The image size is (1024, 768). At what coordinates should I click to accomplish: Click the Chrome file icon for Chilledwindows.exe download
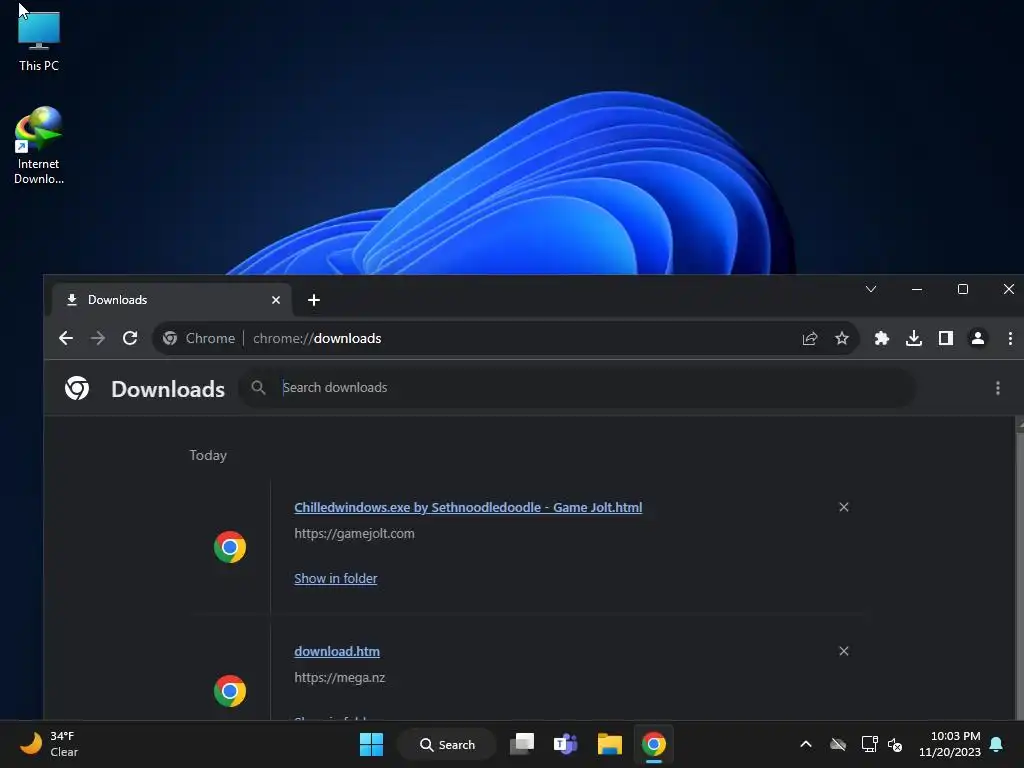(230, 547)
